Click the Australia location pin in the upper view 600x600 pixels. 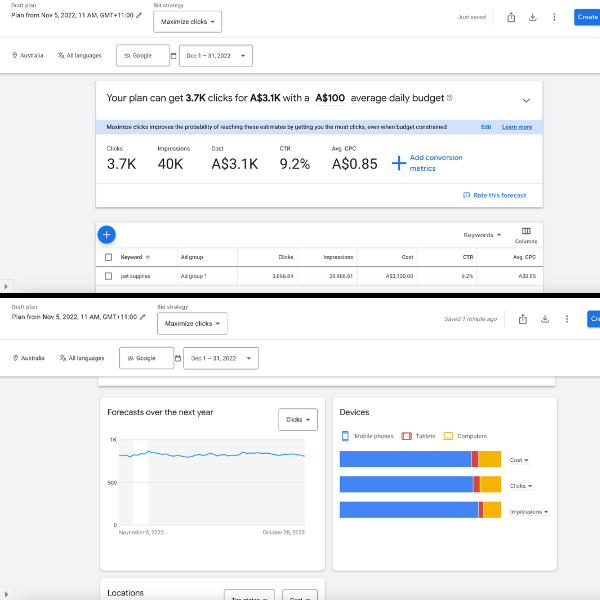pos(15,55)
